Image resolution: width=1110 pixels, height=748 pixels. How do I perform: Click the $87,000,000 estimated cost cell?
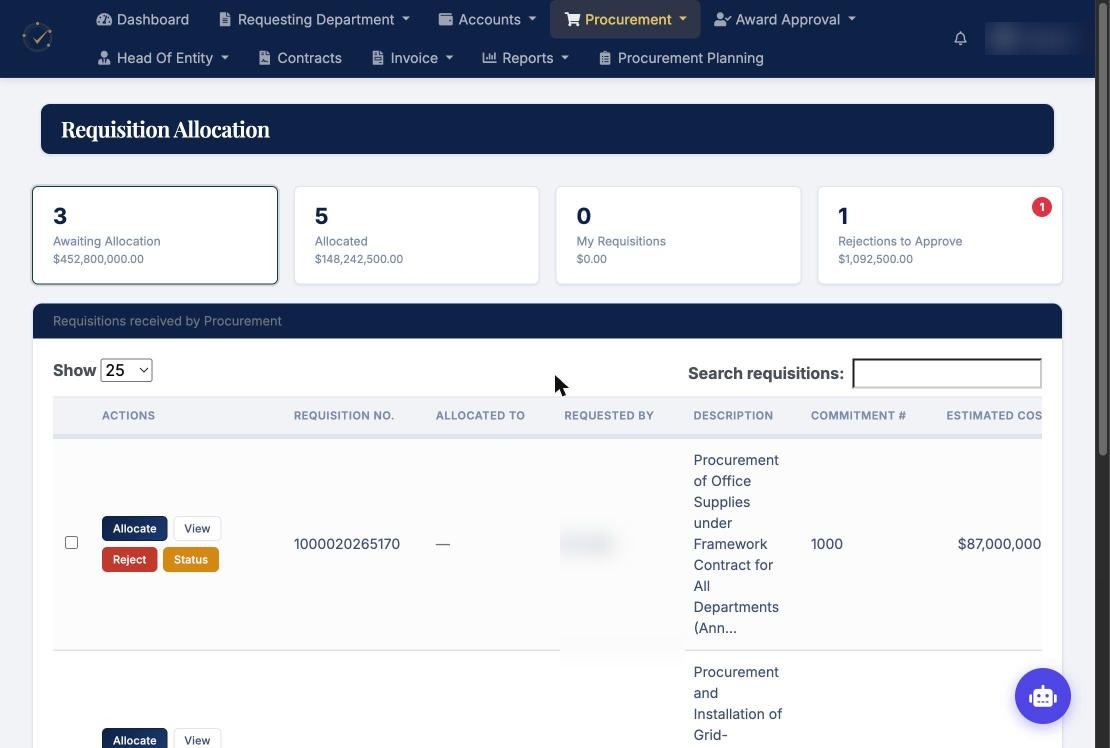pos(999,544)
